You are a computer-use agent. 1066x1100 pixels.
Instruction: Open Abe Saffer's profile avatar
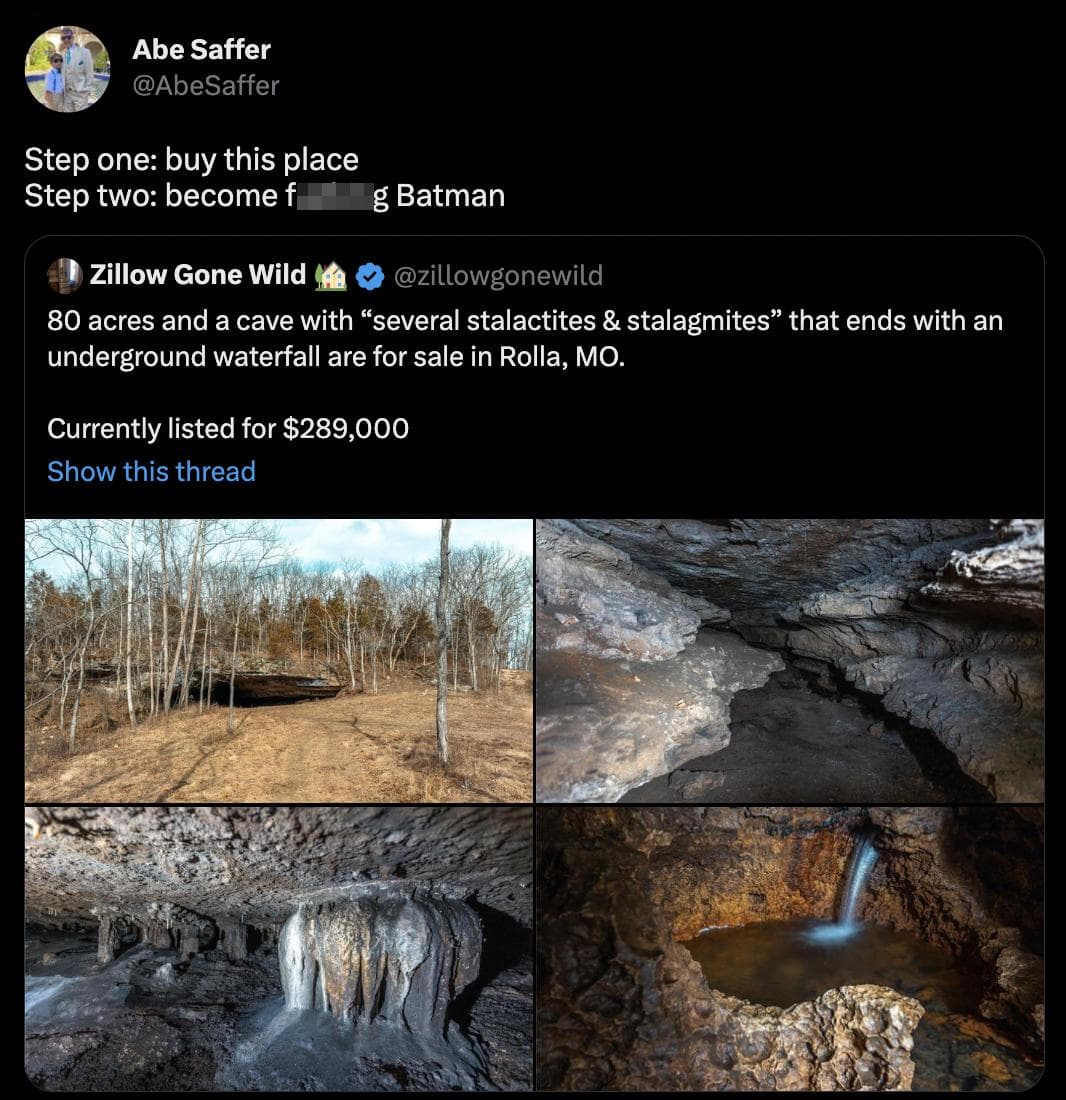67,67
